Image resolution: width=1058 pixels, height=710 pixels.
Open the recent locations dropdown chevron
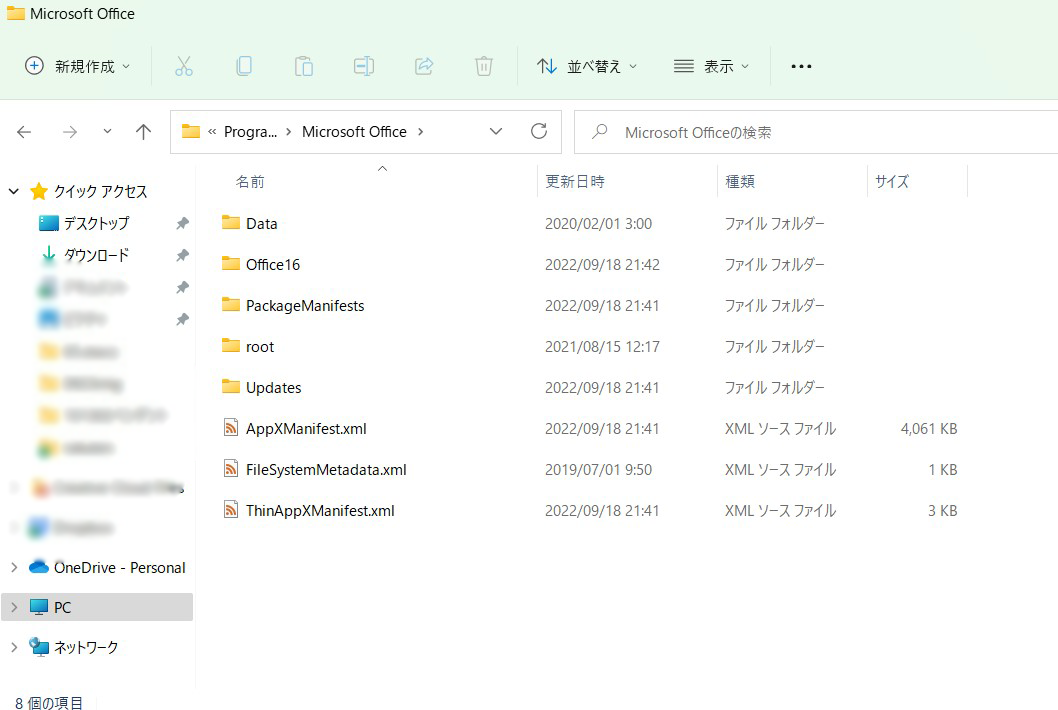click(107, 132)
